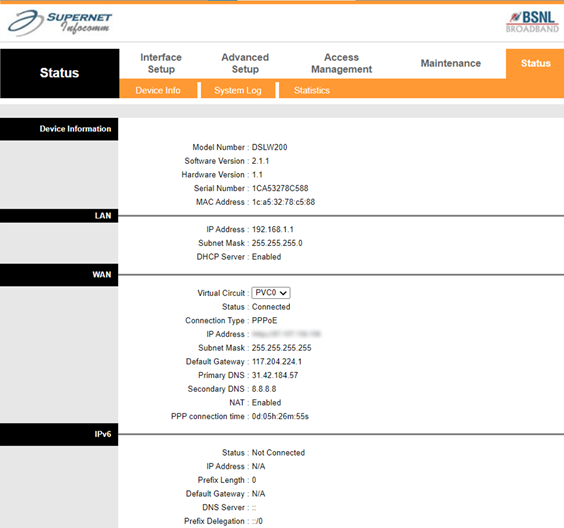Select the Maintenance tab
This screenshot has height=528, width=564.
tap(451, 63)
